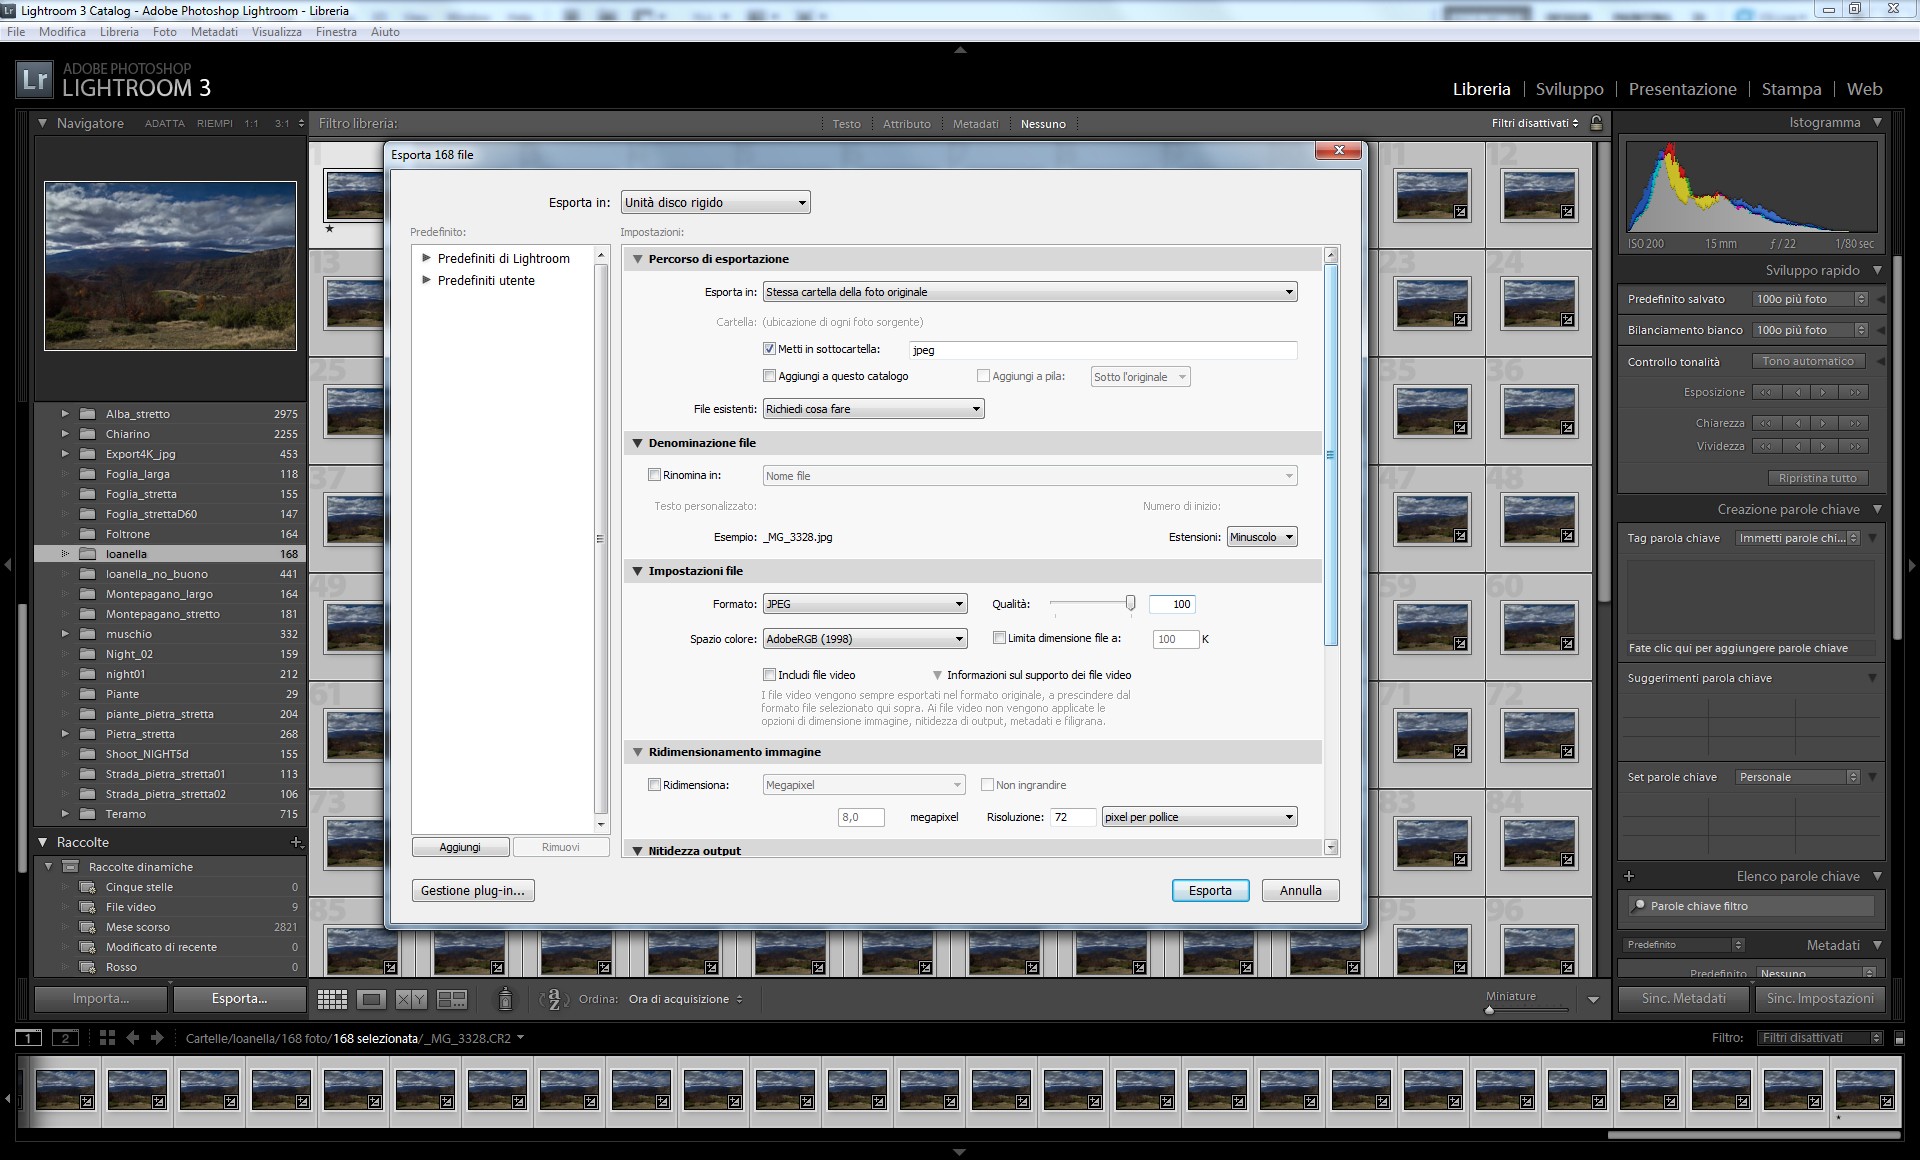The width and height of the screenshot is (1920, 1160).
Task: Select main window display 1 icon
Action: point(29,1038)
